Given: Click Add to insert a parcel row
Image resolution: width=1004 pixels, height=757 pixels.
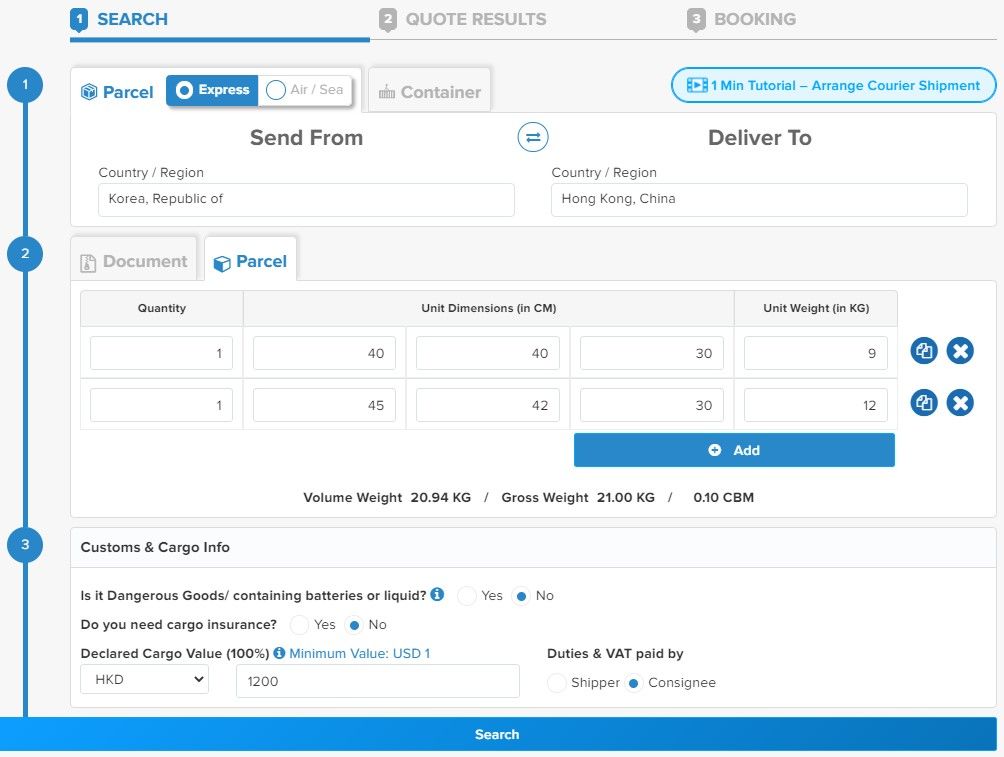Looking at the screenshot, I should click(x=734, y=450).
